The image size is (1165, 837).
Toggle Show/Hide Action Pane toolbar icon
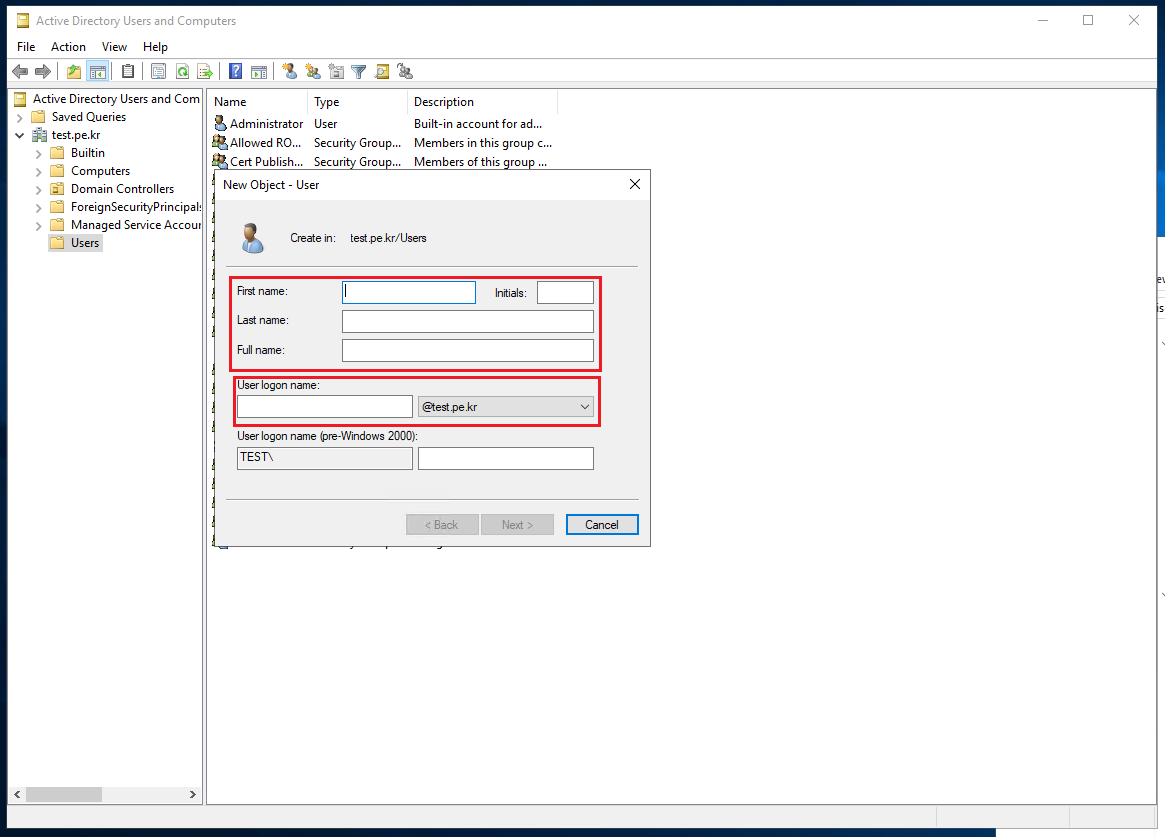click(x=259, y=71)
